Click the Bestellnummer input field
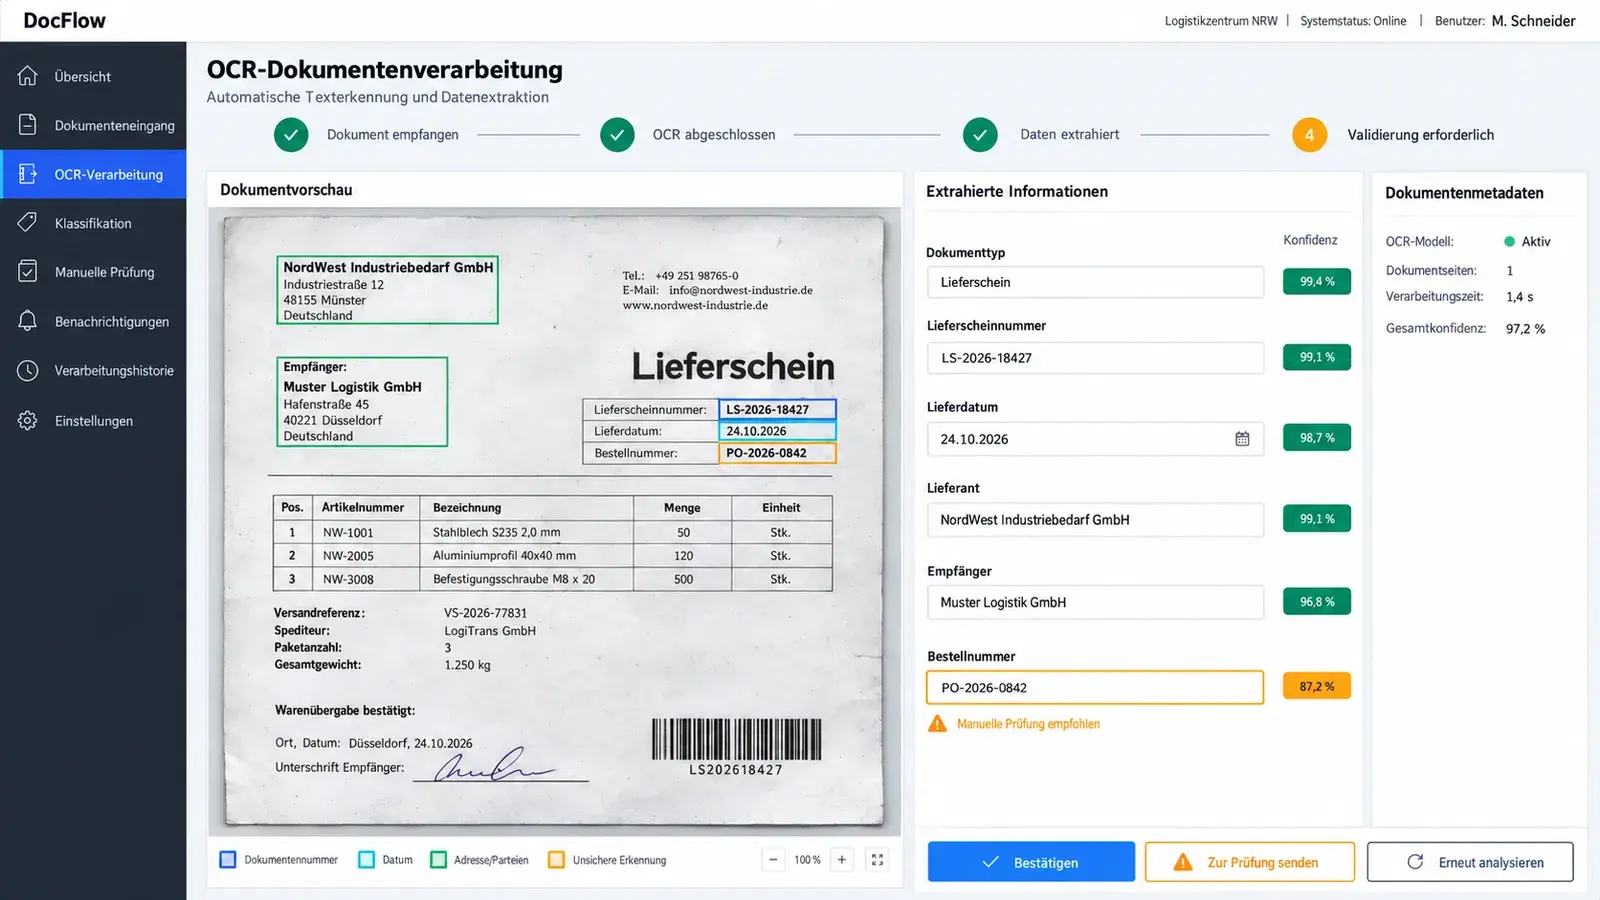This screenshot has height=900, width=1600. 1095,687
